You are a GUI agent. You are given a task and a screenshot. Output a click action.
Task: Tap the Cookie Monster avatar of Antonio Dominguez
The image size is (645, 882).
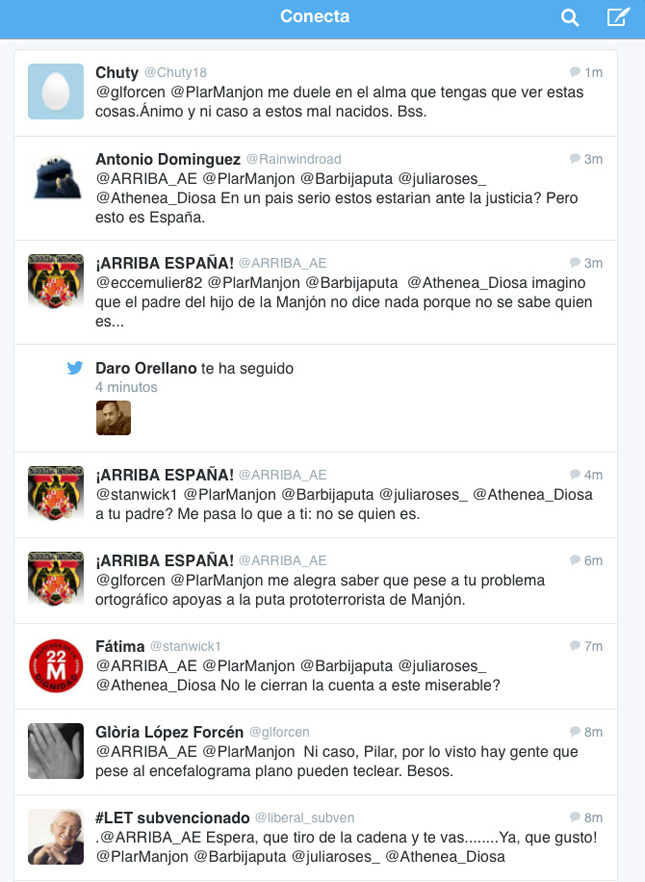56,178
